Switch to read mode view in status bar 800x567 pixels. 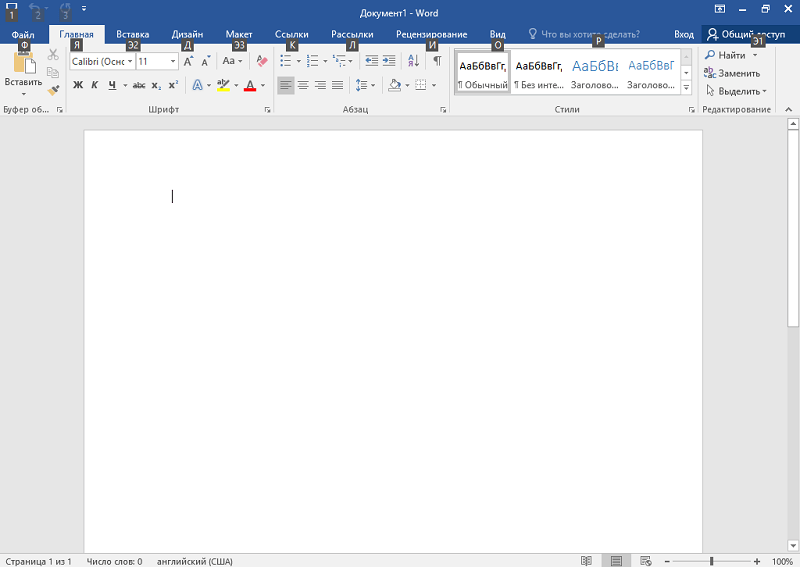tap(586, 561)
